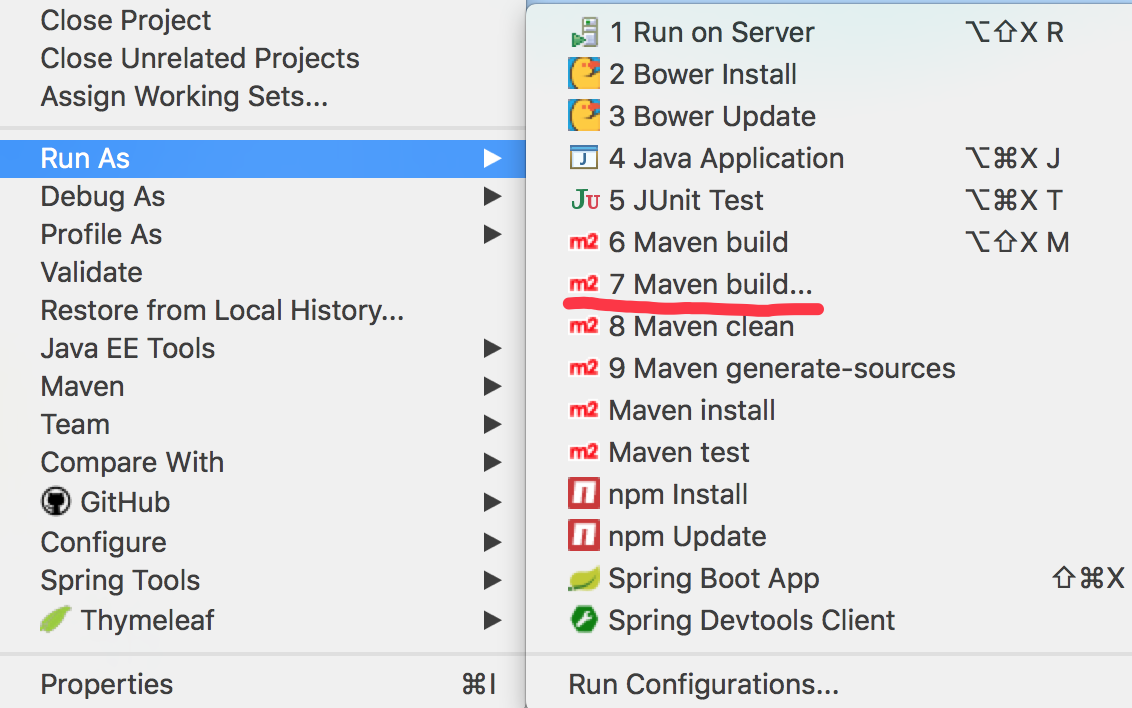Click the Spring Boot App leaf icon
The width and height of the screenshot is (1132, 708).
584,579
